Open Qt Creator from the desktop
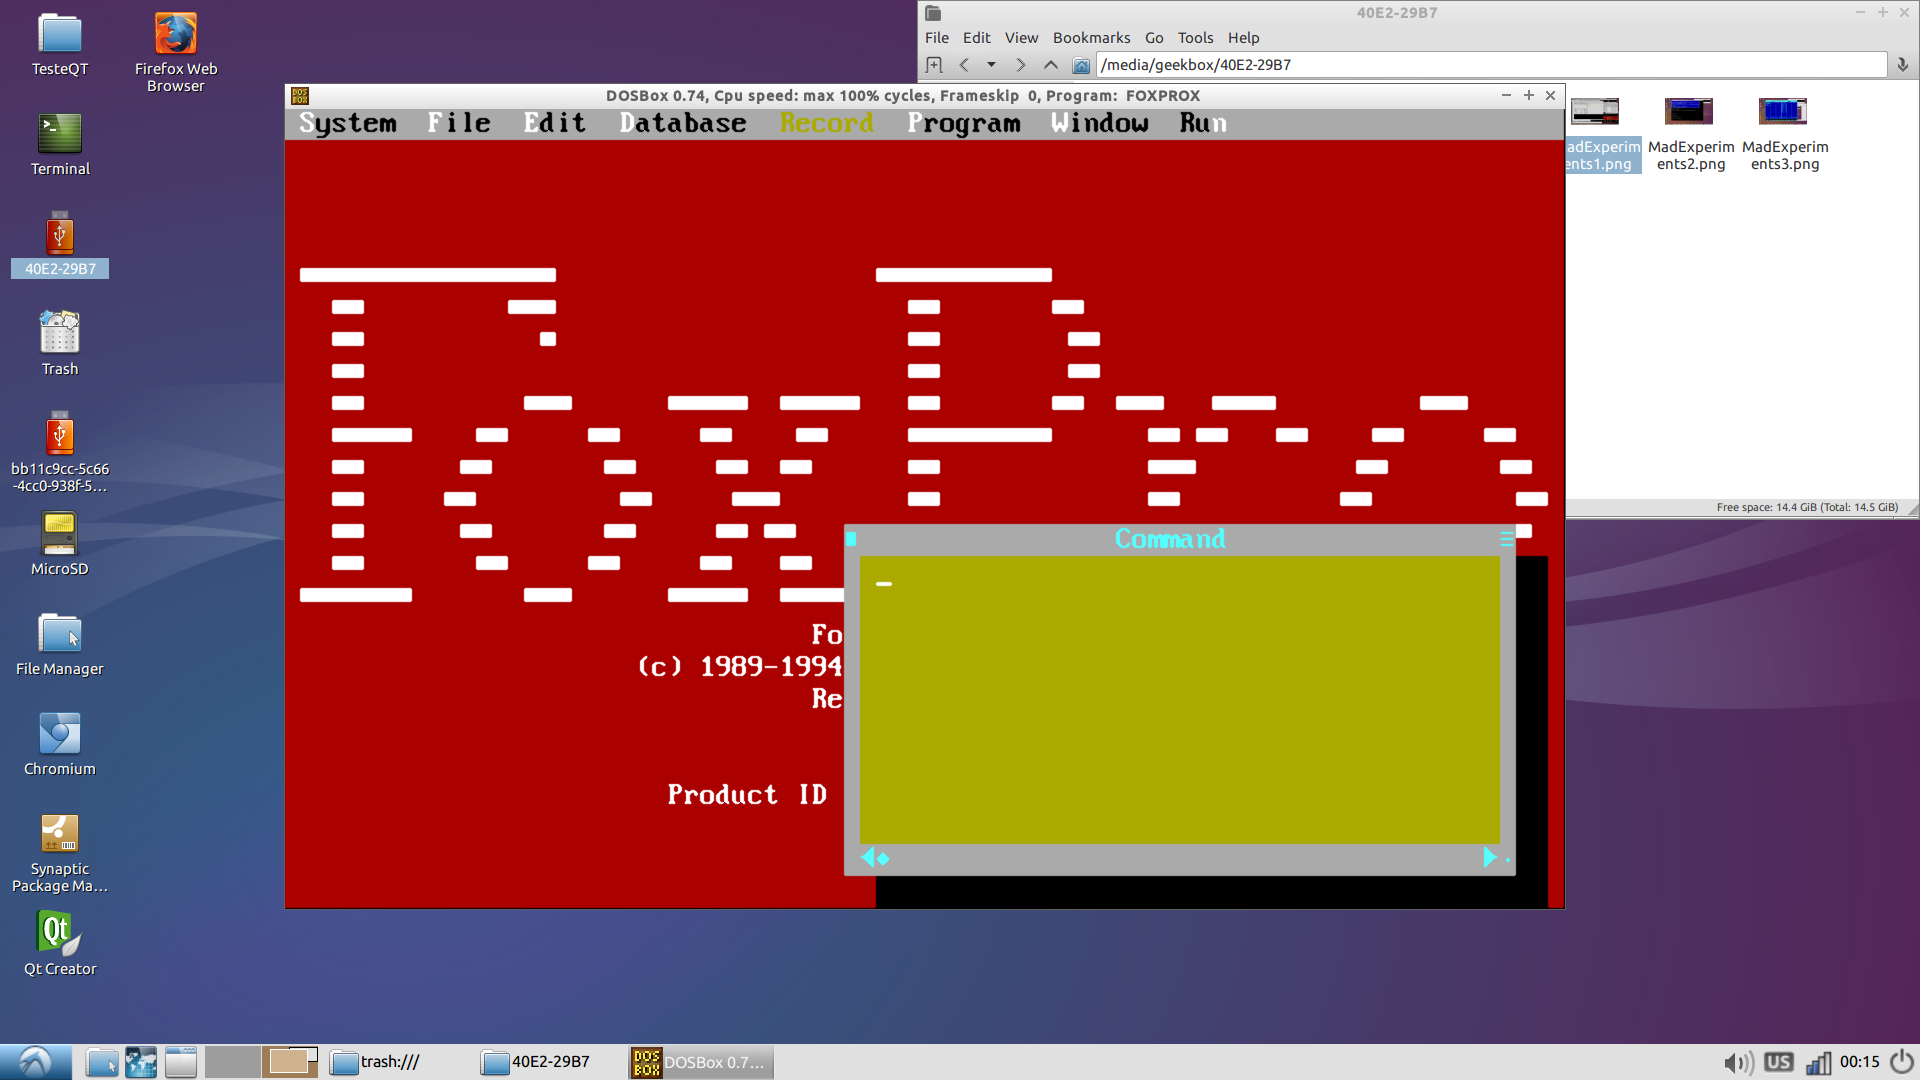The width and height of the screenshot is (1920, 1080). point(58,932)
